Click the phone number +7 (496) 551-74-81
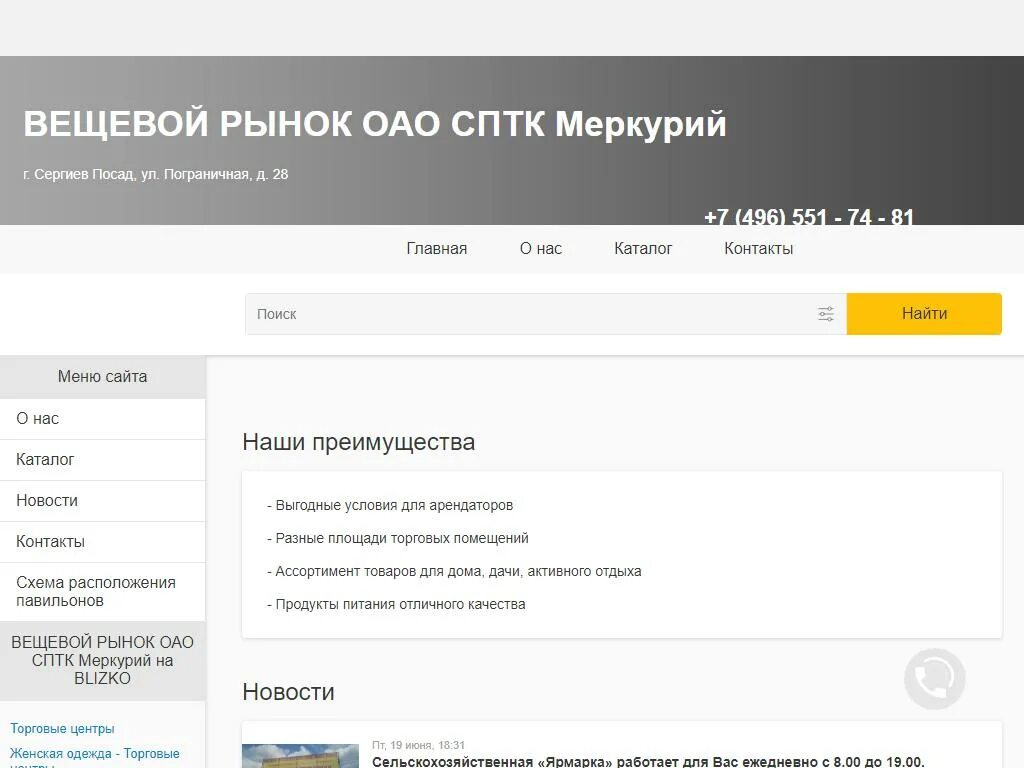 [x=809, y=216]
